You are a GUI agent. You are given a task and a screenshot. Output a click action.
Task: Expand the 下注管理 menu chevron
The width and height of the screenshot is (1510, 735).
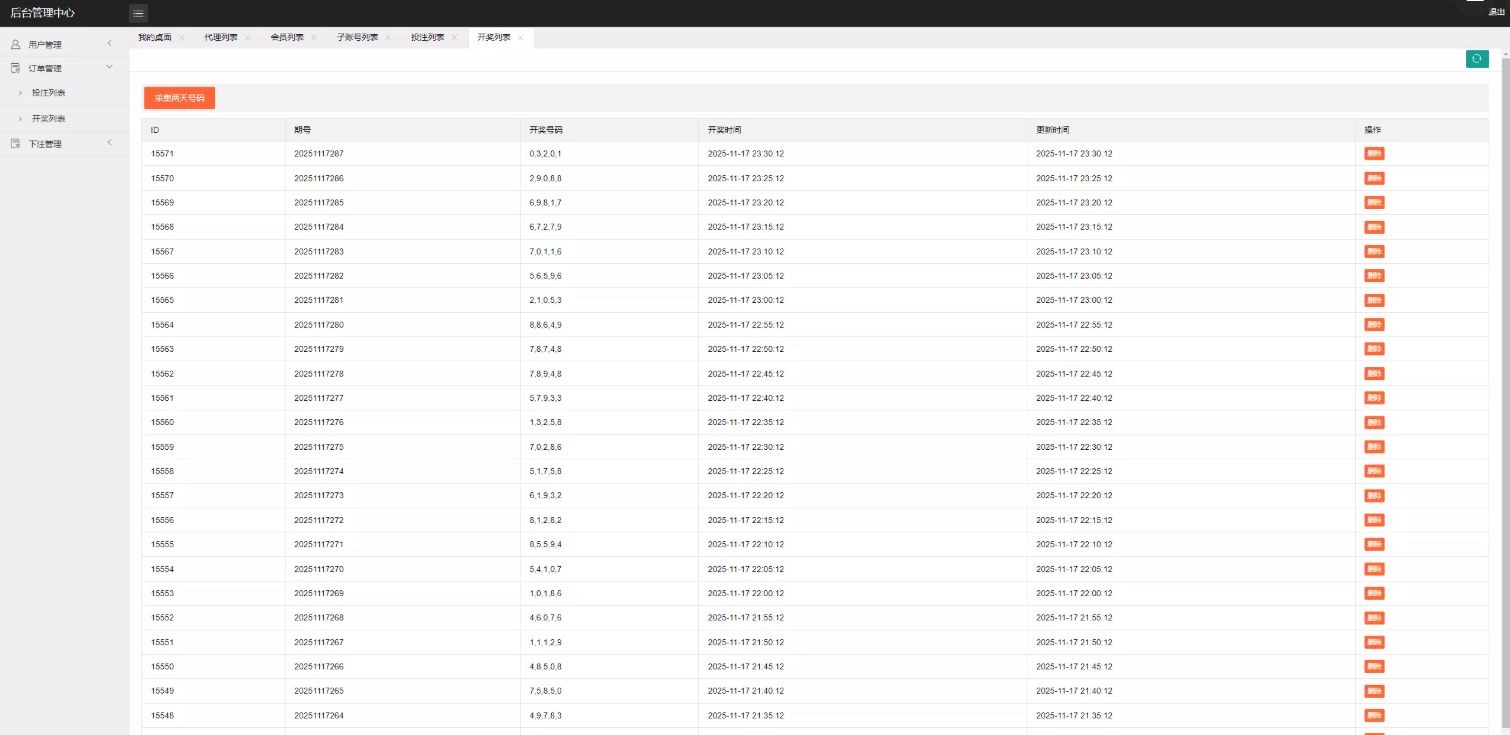click(x=109, y=143)
